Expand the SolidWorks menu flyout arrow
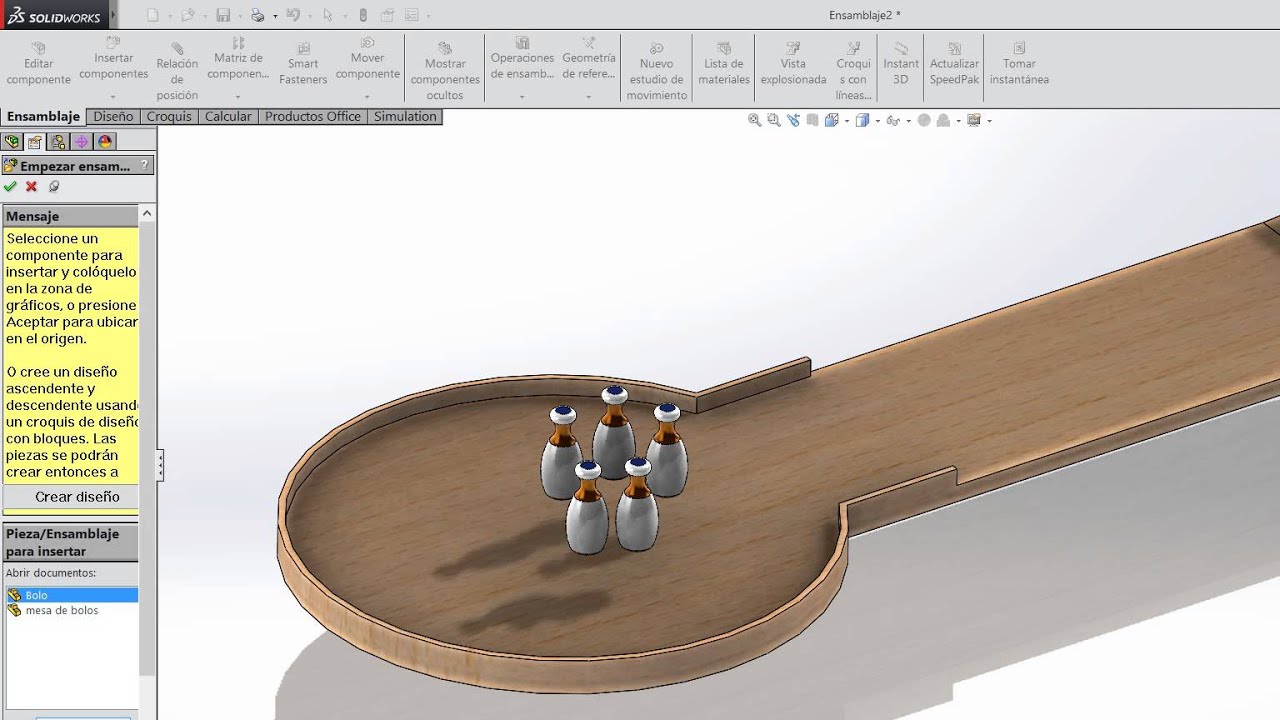1280x720 pixels. pyautogui.click(x=112, y=16)
